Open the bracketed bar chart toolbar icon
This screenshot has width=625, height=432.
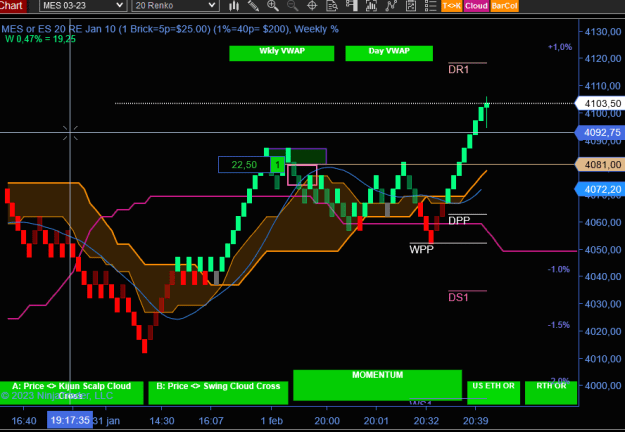[x=371, y=6]
